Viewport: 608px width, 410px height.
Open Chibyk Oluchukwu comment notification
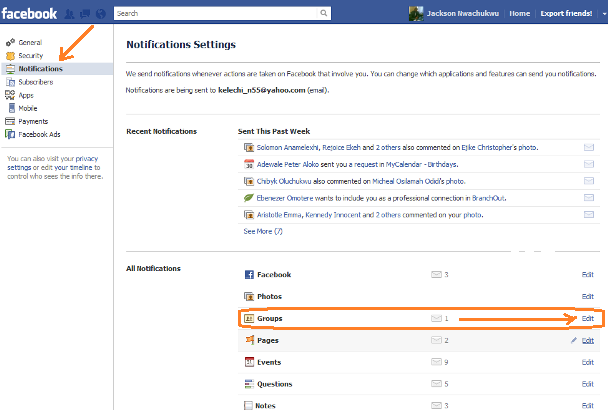[x=361, y=181]
